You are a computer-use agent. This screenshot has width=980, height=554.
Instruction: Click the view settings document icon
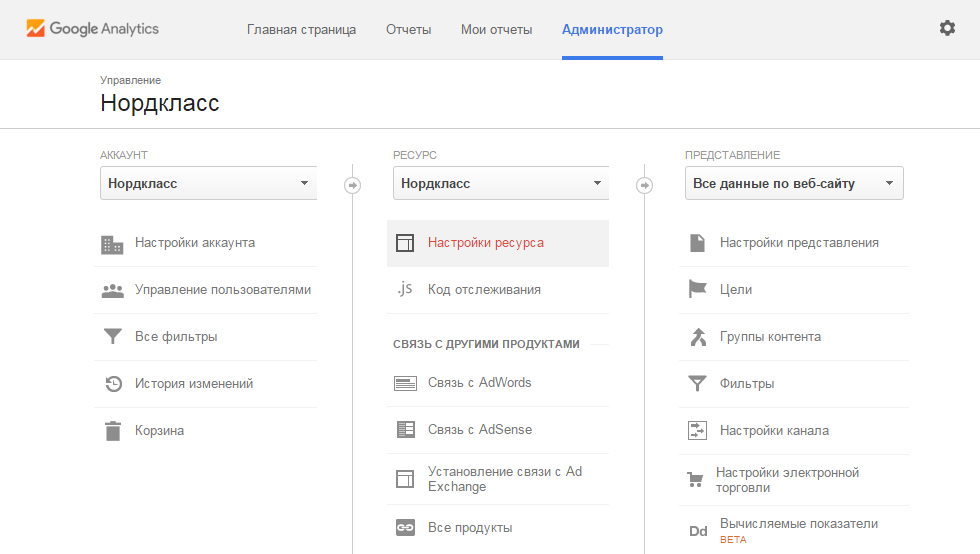click(698, 243)
